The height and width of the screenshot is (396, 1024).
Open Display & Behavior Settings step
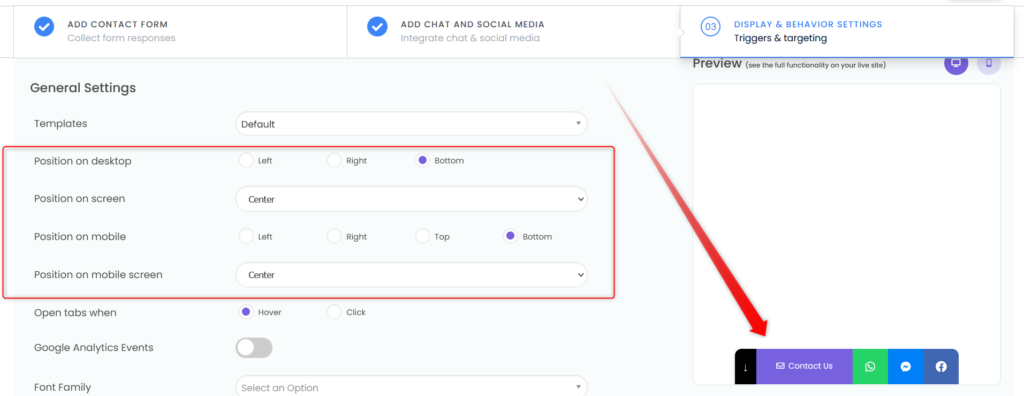click(846, 31)
